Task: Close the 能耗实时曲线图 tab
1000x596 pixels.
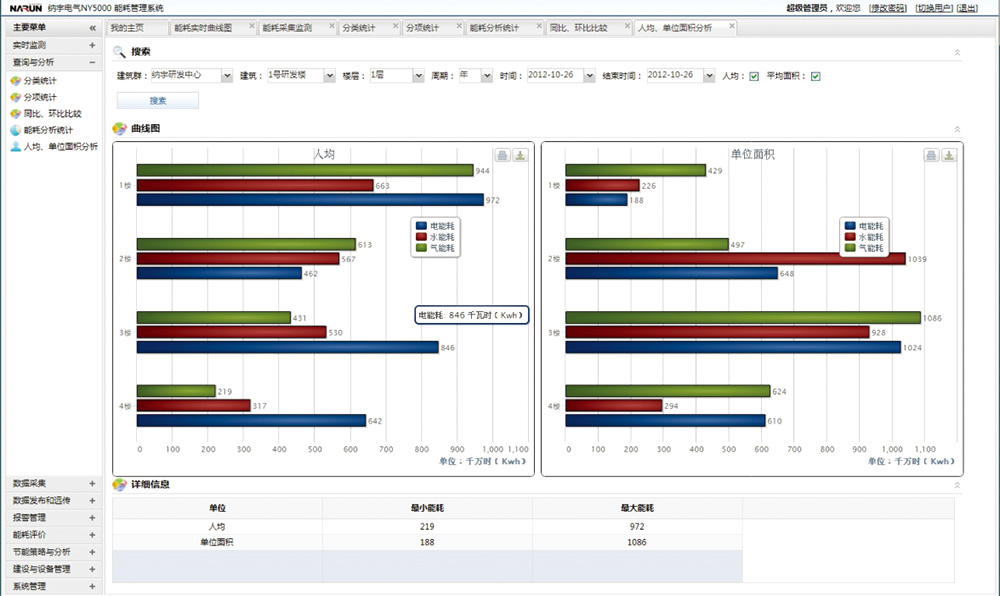Action: [x=251, y=26]
